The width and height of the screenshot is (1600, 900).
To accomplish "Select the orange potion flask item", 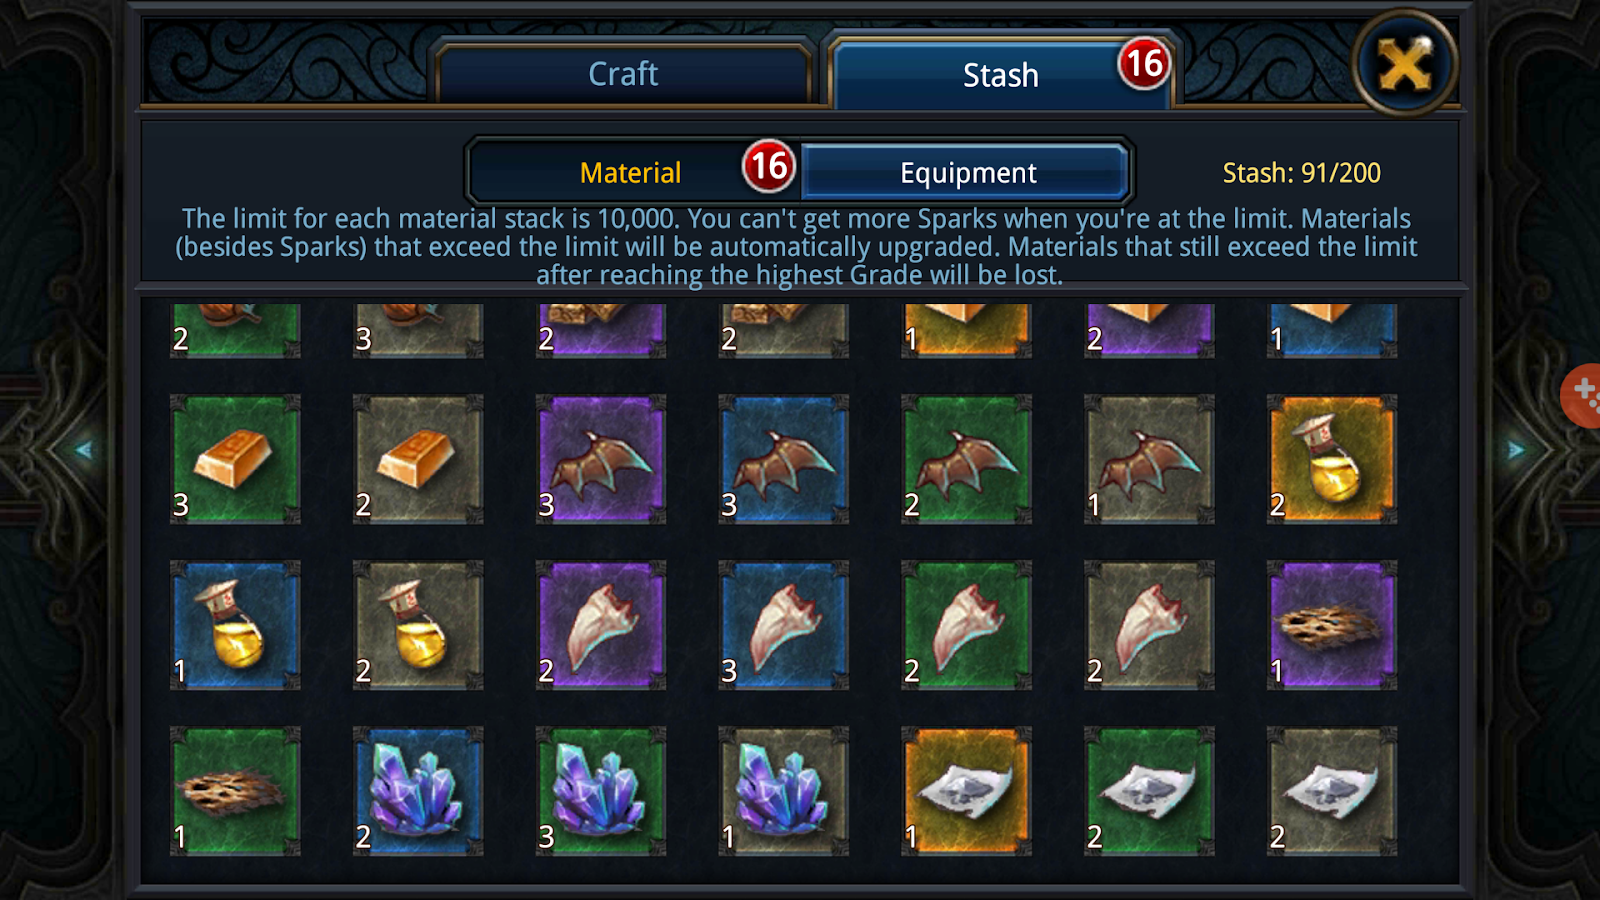I will click(x=1332, y=459).
